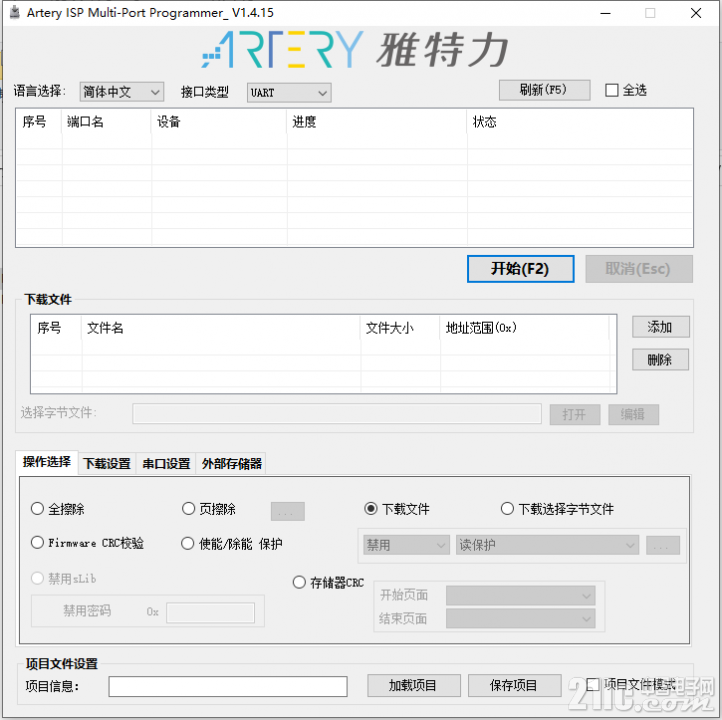Click the ellipsis button beside 页擦除
Screen dimensions: 722x720
pos(287,511)
